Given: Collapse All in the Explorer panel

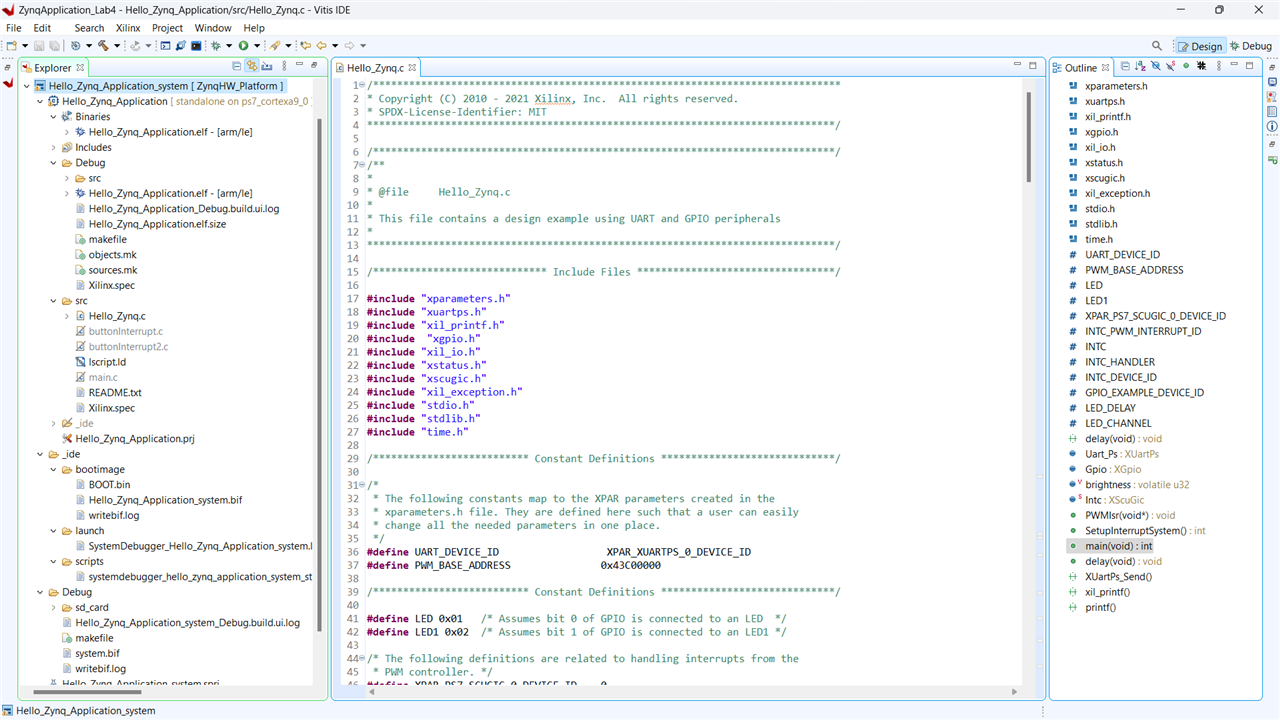Looking at the screenshot, I should 236,66.
